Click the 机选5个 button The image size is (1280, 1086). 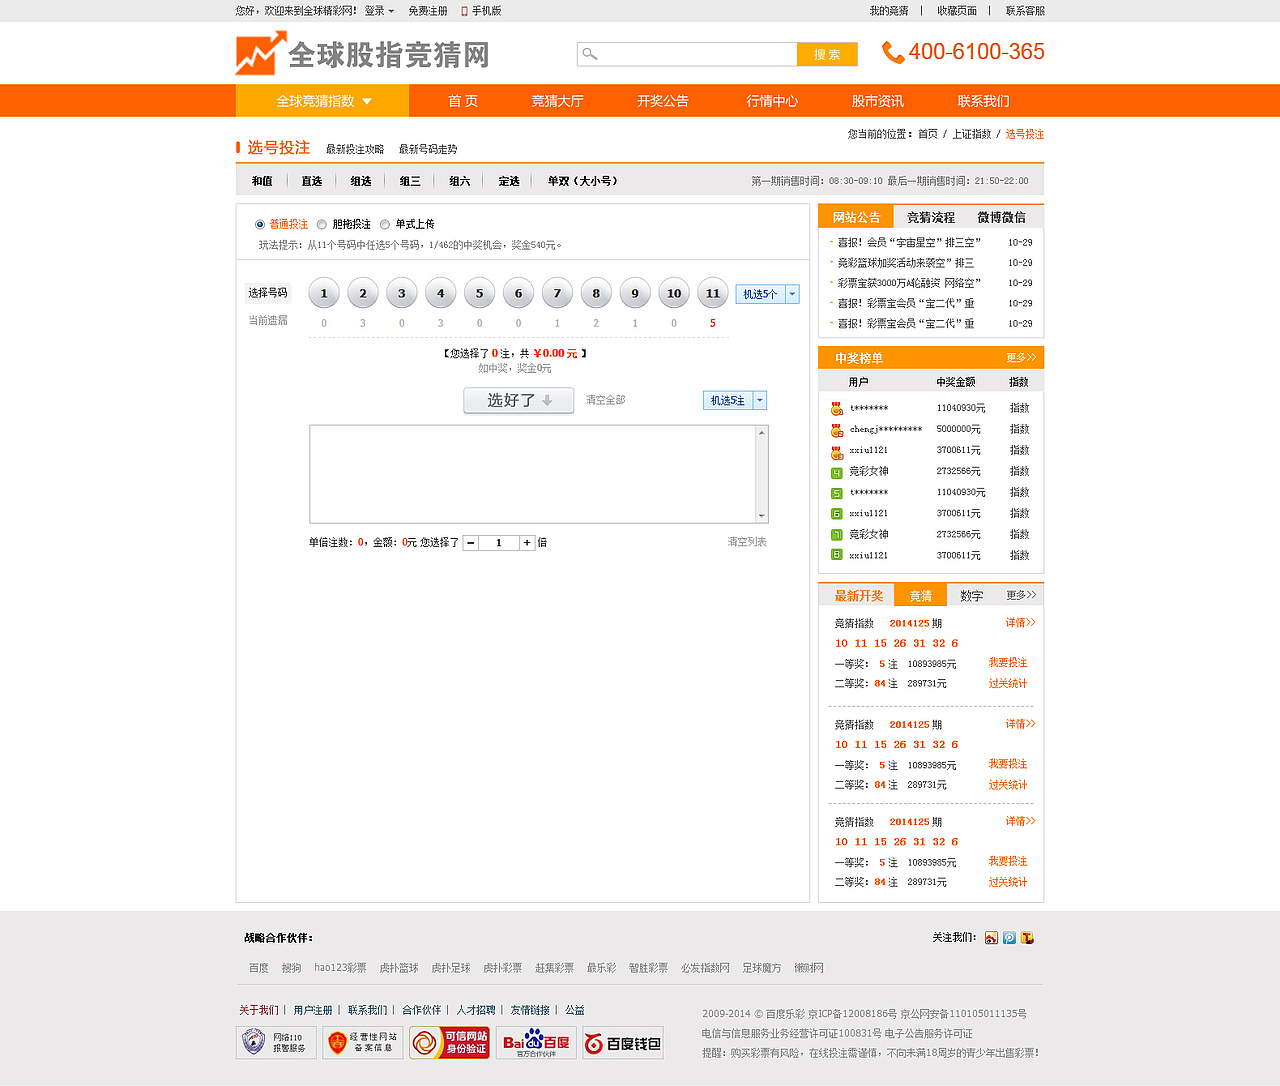coord(760,294)
